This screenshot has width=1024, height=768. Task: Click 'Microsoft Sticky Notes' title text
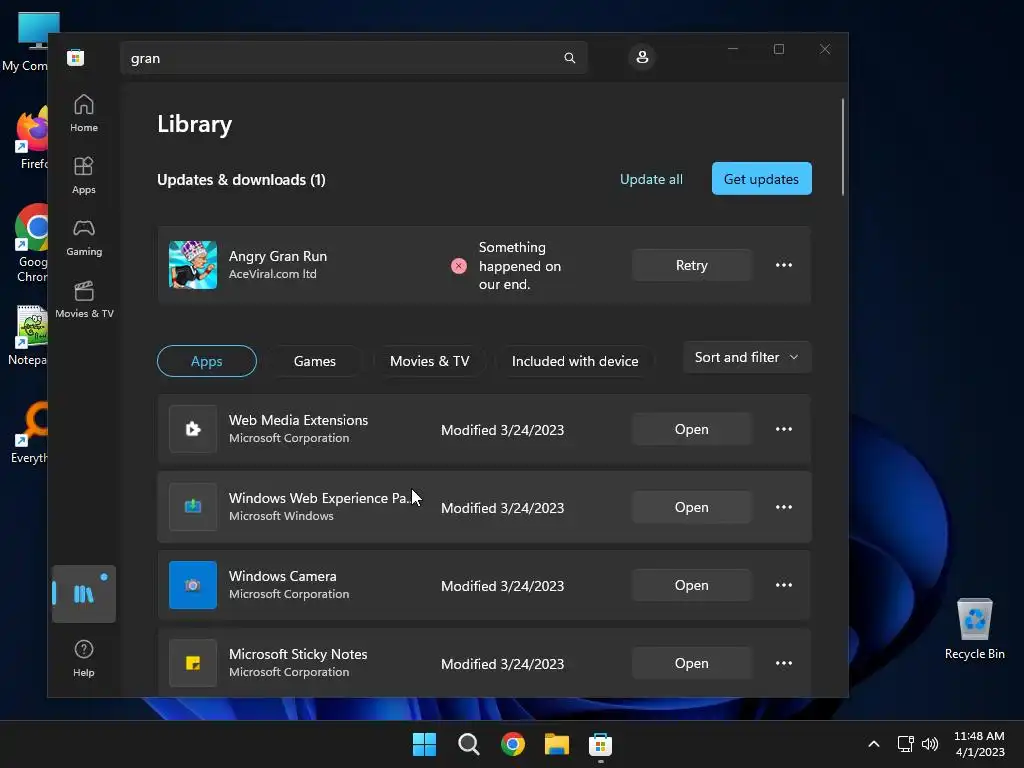(x=298, y=654)
